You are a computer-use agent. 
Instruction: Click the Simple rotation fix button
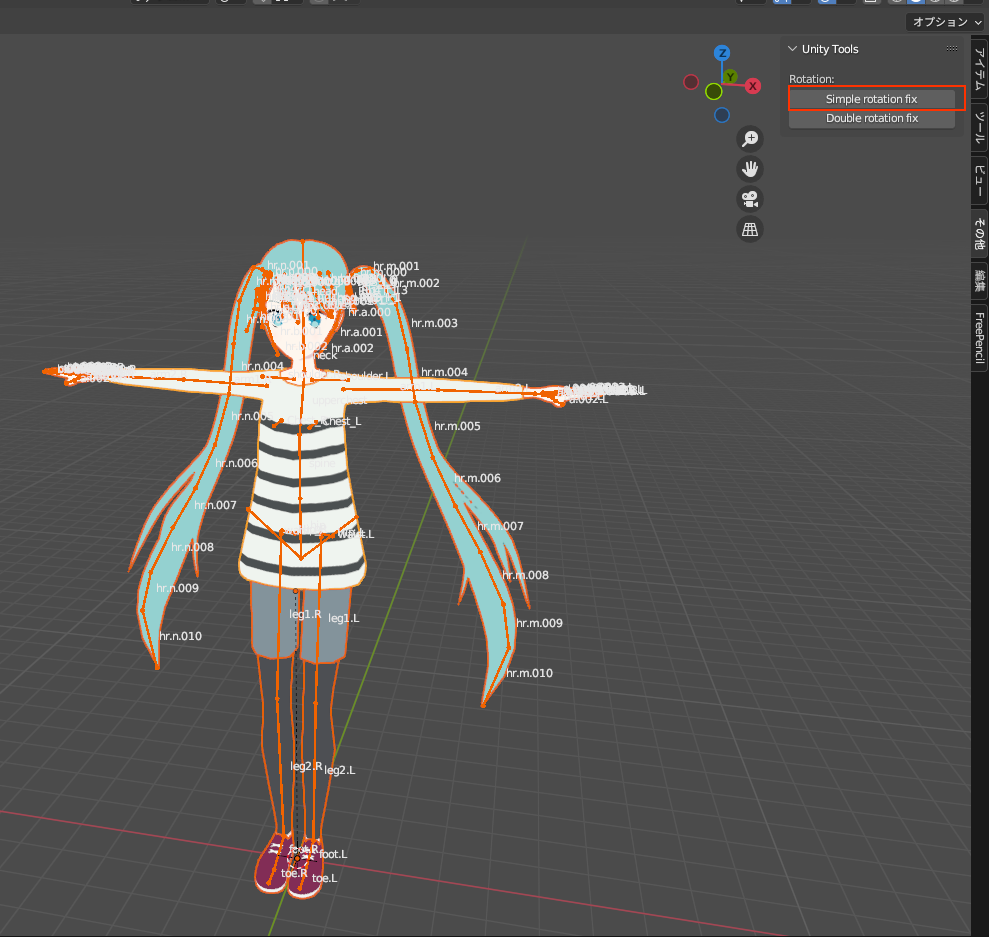coord(871,99)
